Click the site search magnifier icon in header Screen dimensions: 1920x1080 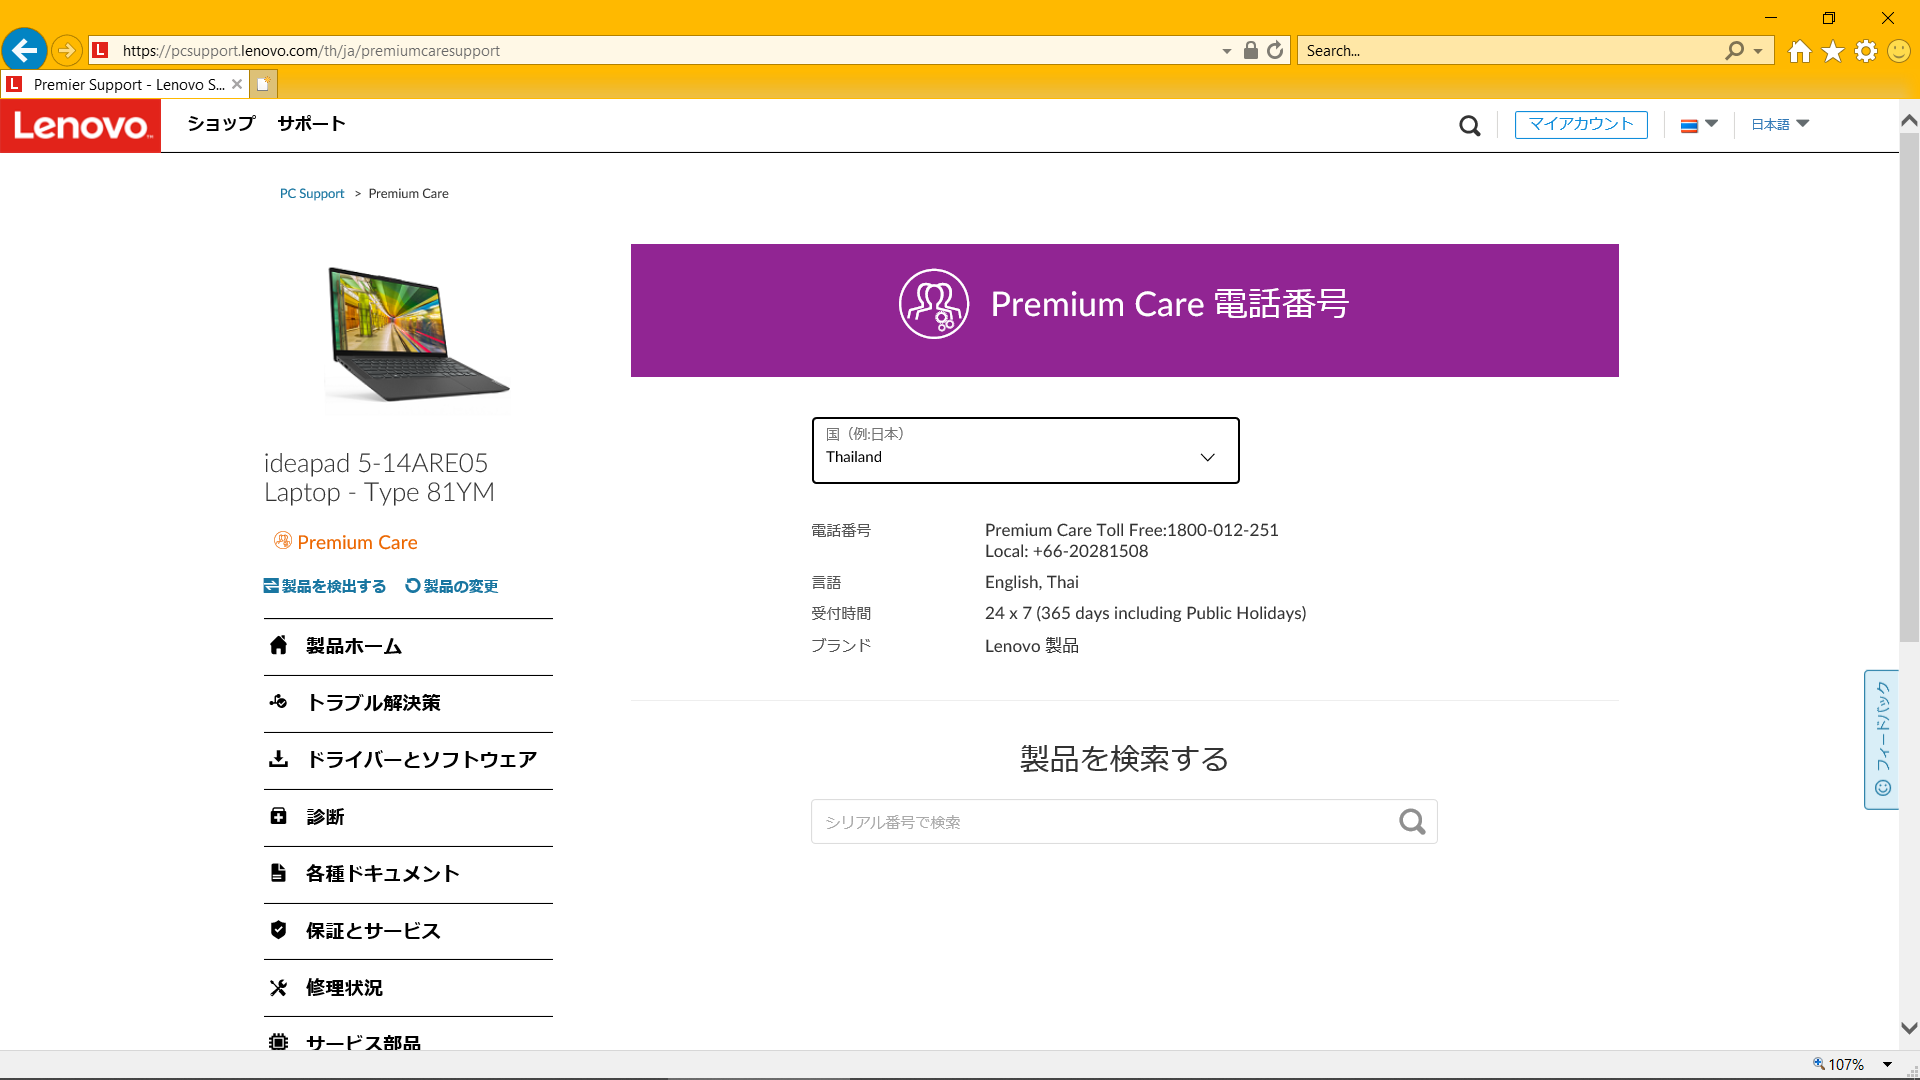click(1469, 126)
